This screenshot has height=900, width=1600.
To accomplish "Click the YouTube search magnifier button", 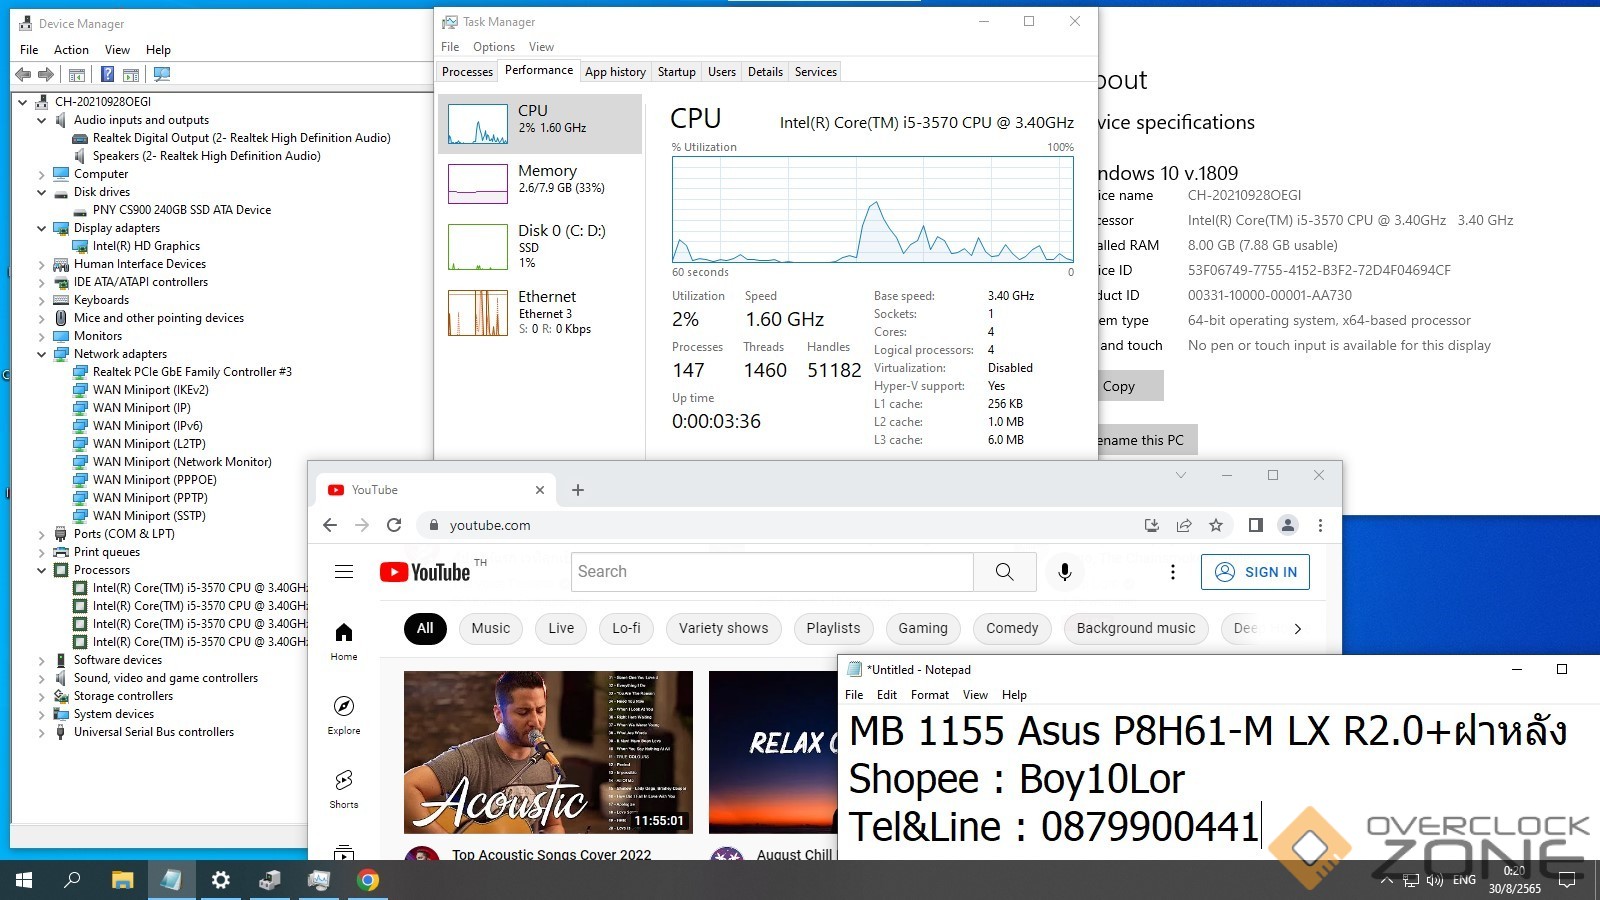I will tap(1004, 571).
